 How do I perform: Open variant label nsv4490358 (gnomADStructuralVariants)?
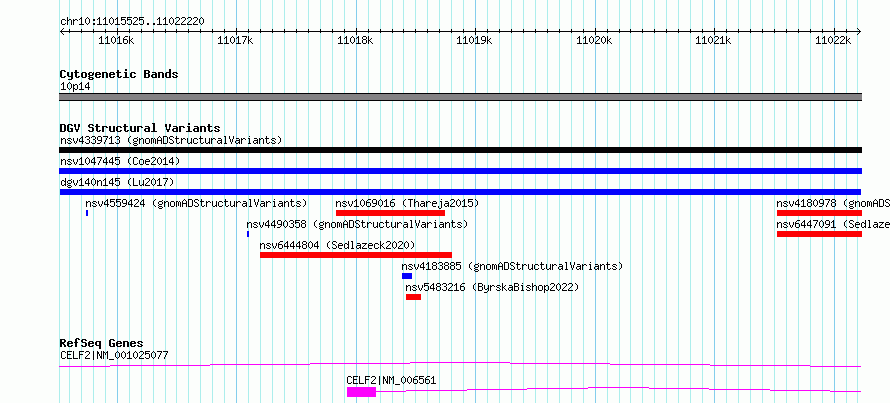pyautogui.click(x=357, y=224)
